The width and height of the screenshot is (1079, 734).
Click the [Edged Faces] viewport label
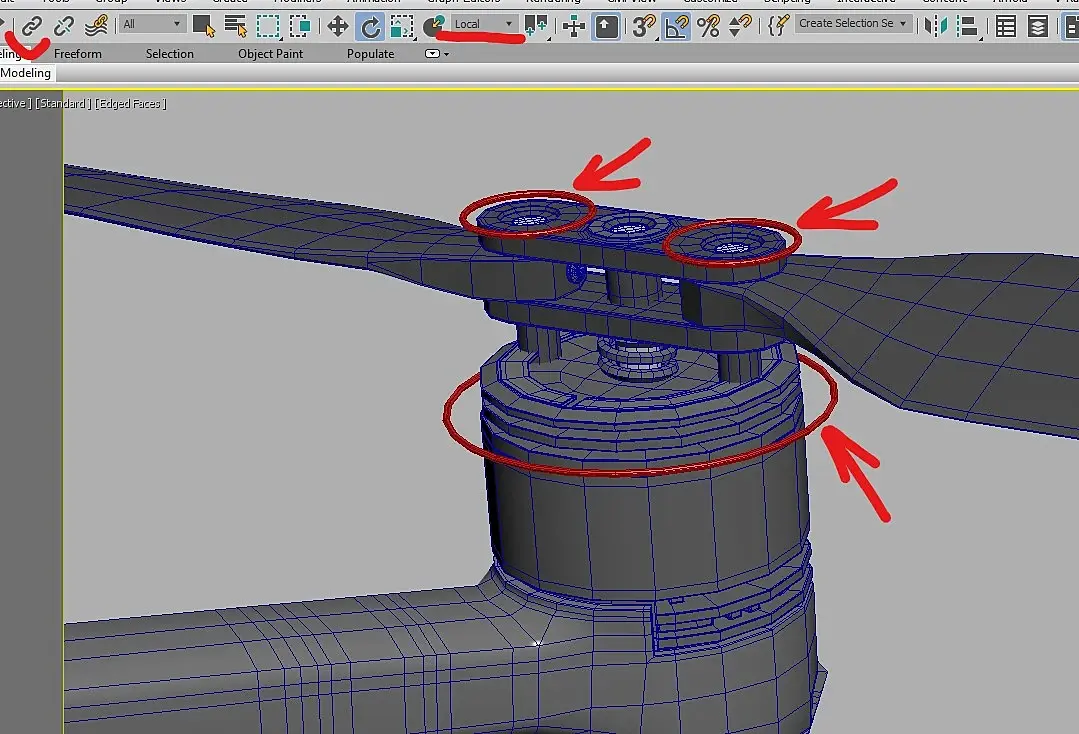point(130,104)
